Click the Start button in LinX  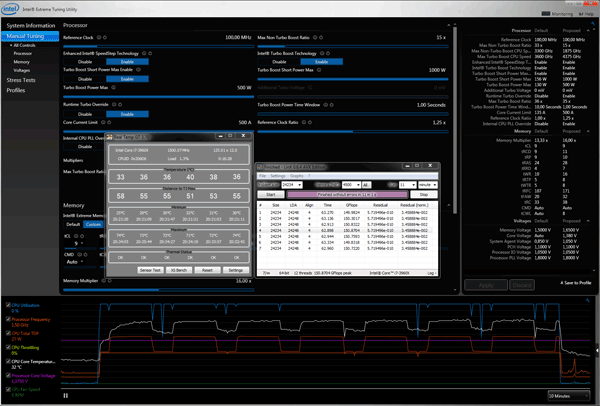[x=271, y=194]
